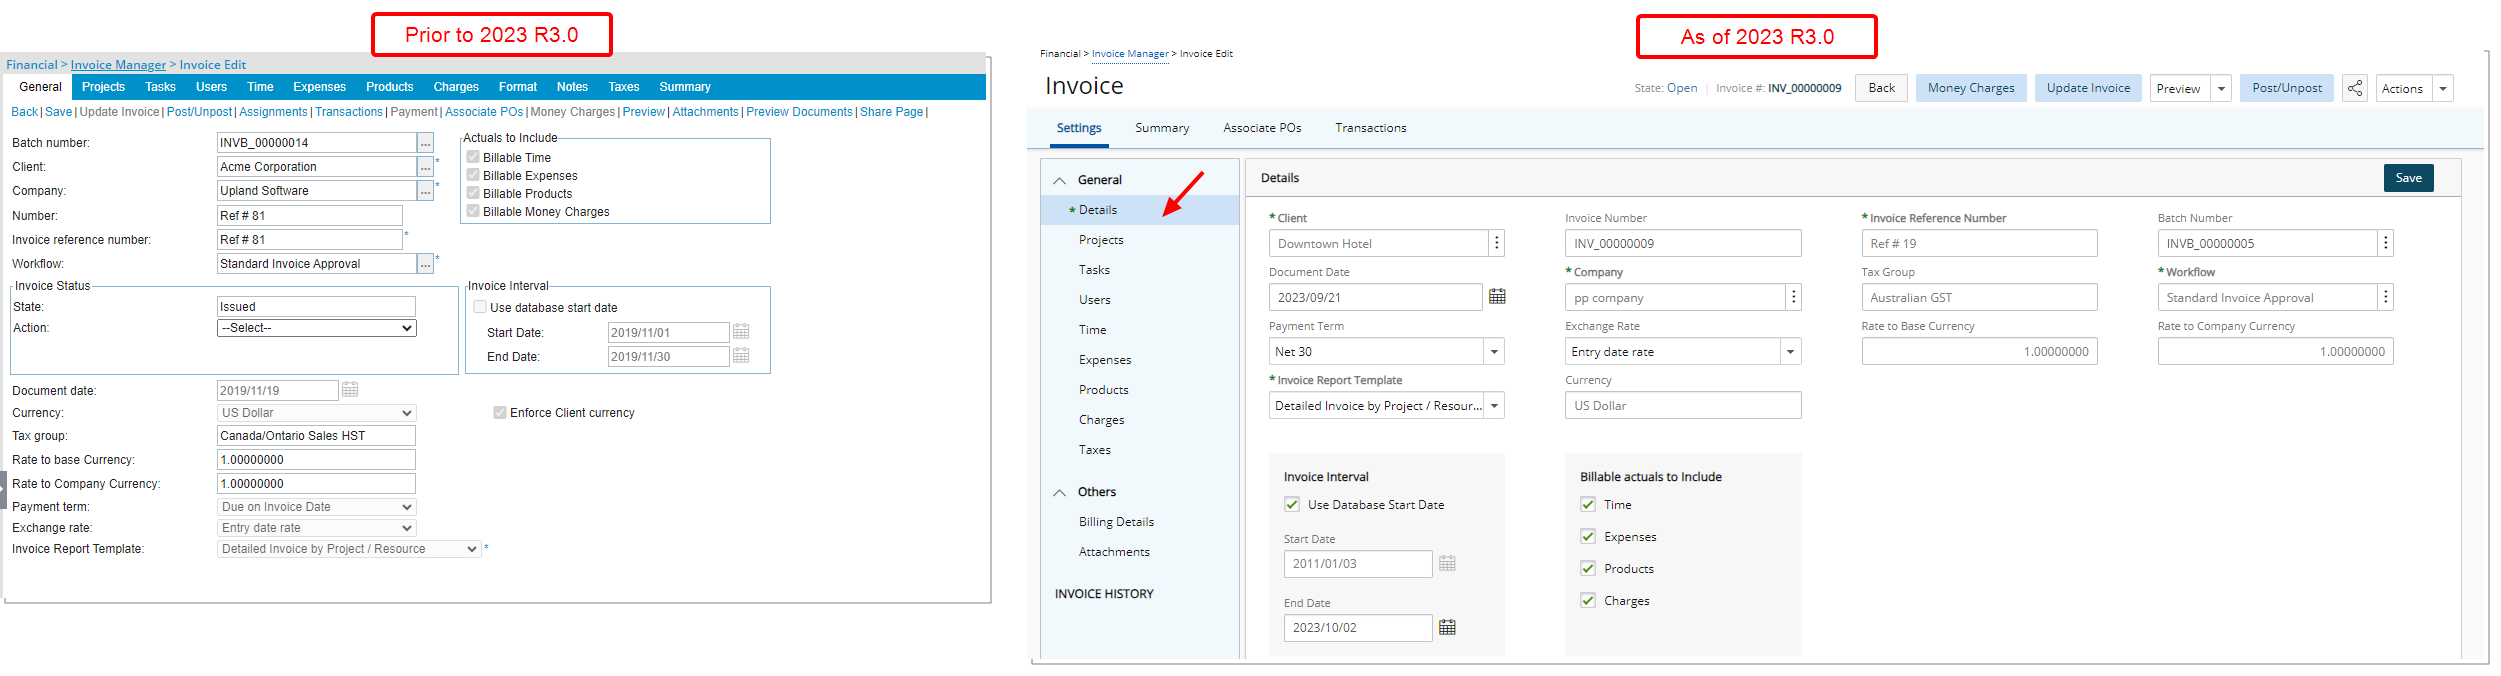
Task: Uncheck Charges under Billable actuals to Include
Action: coord(1588,600)
